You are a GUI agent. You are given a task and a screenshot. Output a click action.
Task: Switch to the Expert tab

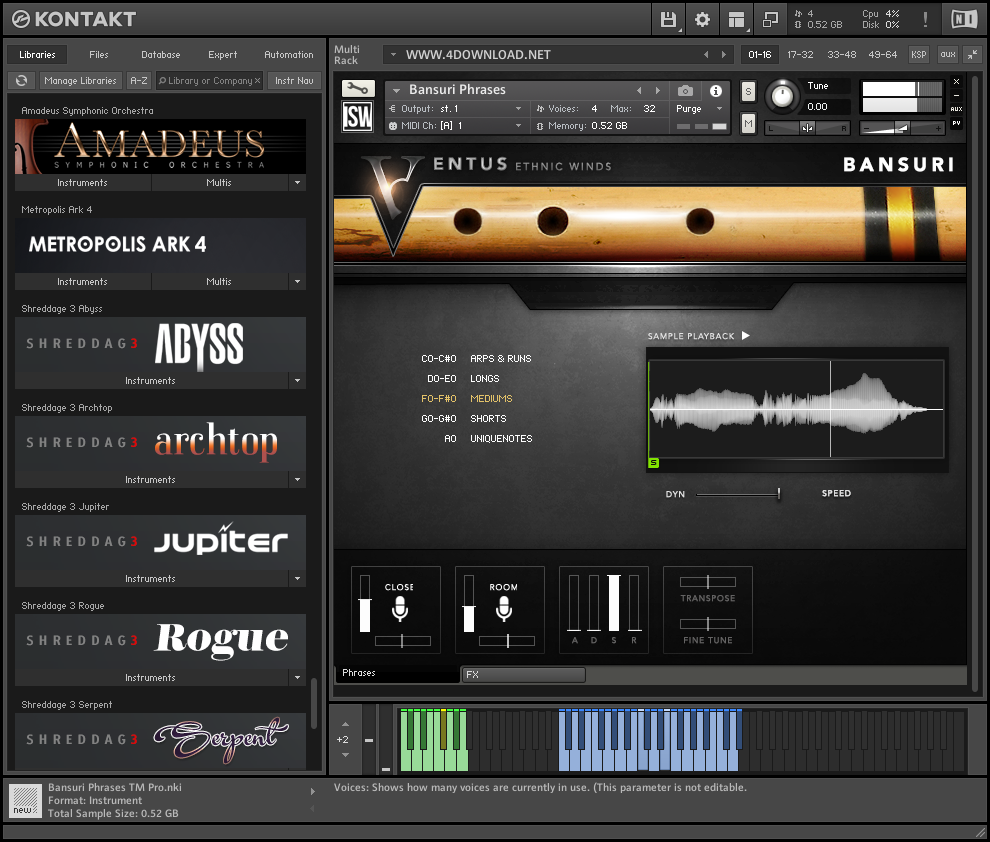[x=223, y=55]
